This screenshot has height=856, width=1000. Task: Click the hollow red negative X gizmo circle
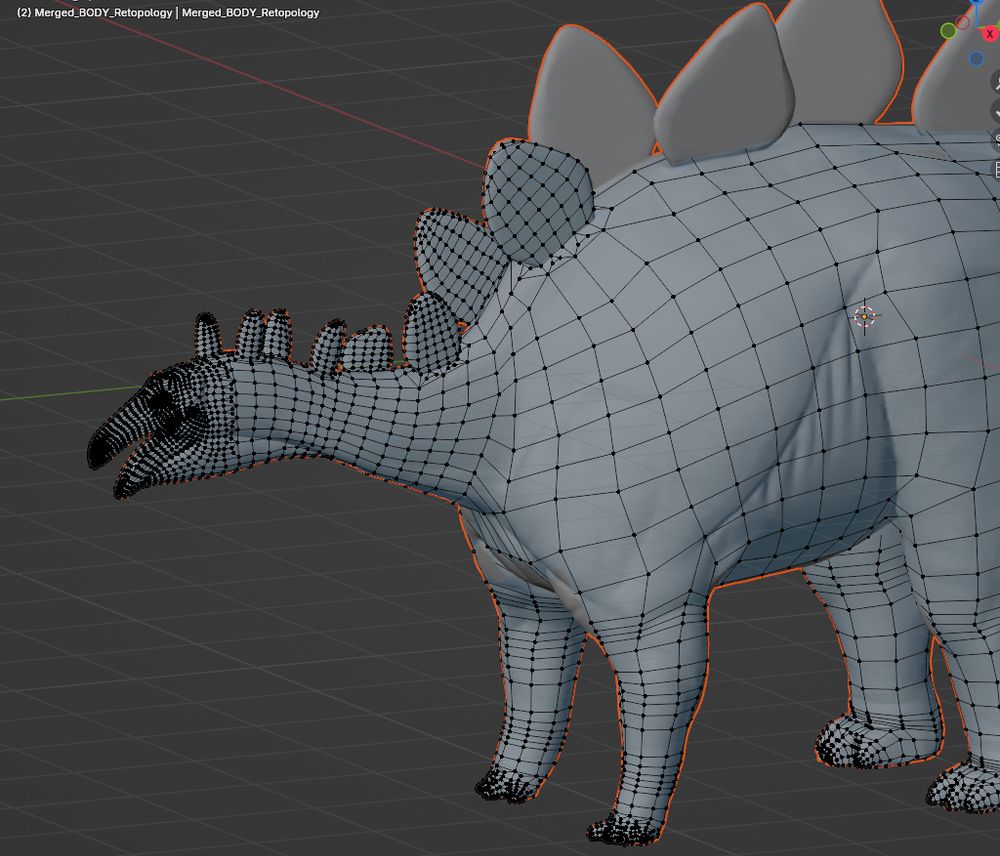[x=962, y=22]
